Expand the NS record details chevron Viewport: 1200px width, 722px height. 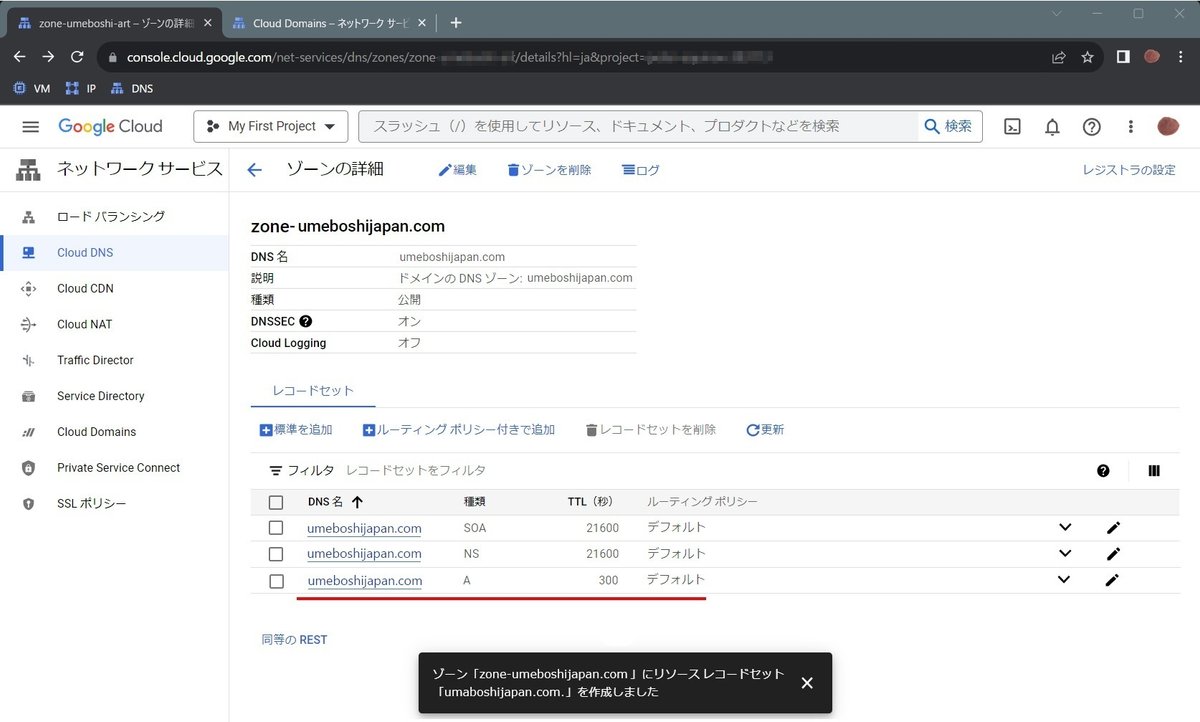pyautogui.click(x=1065, y=553)
